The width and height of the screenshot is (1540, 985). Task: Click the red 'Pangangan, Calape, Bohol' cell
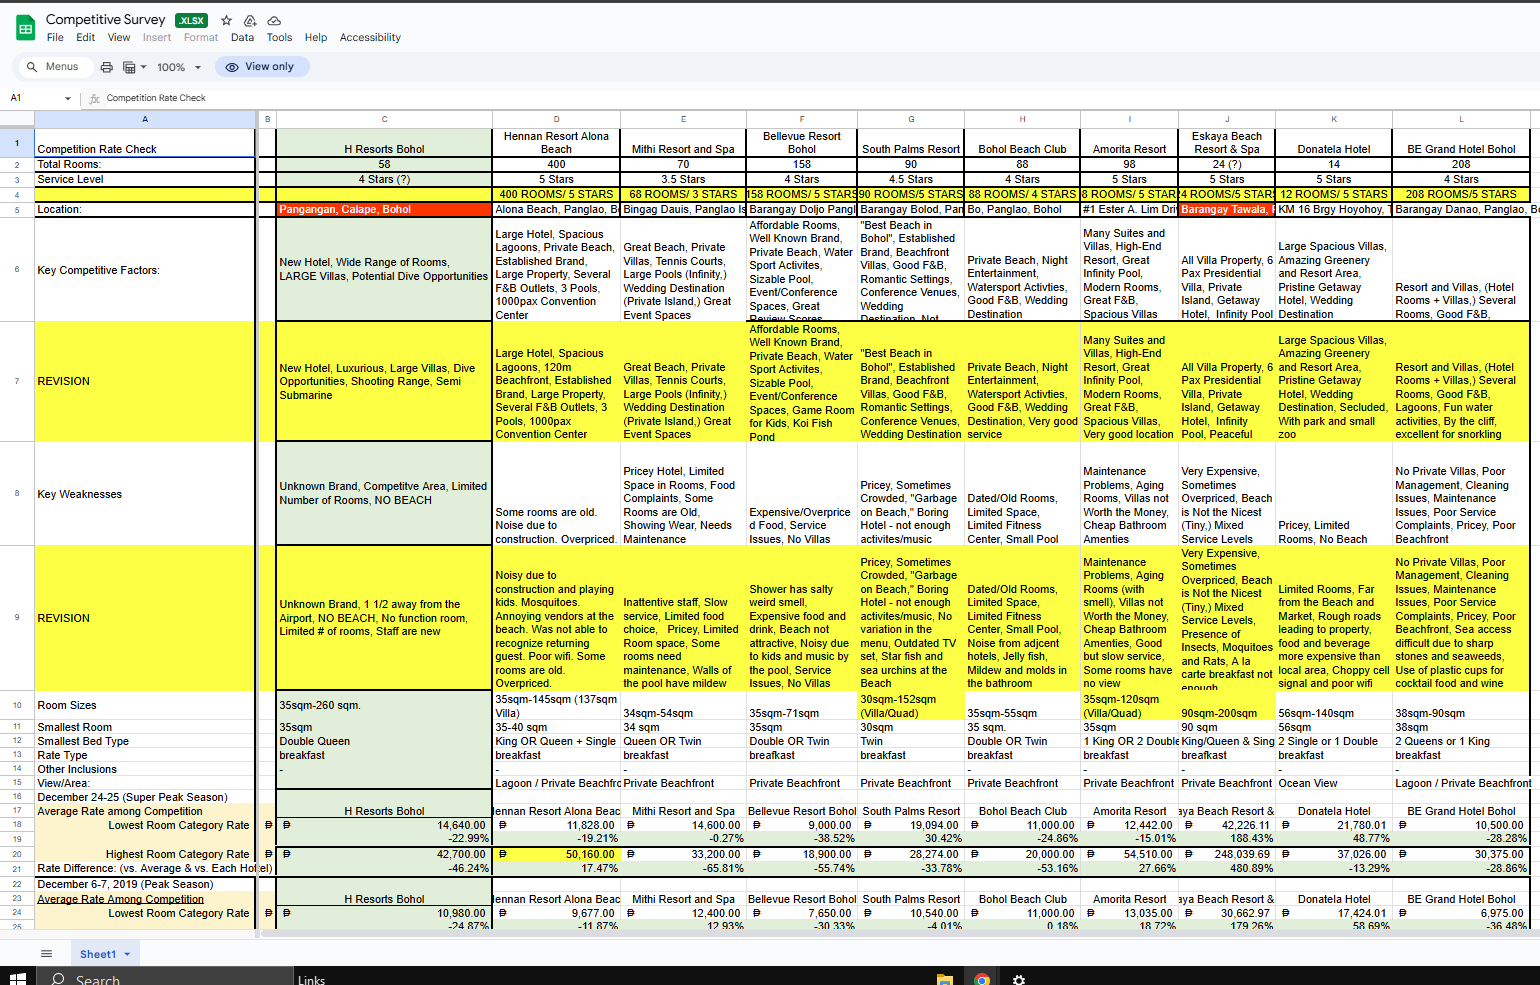pos(384,210)
